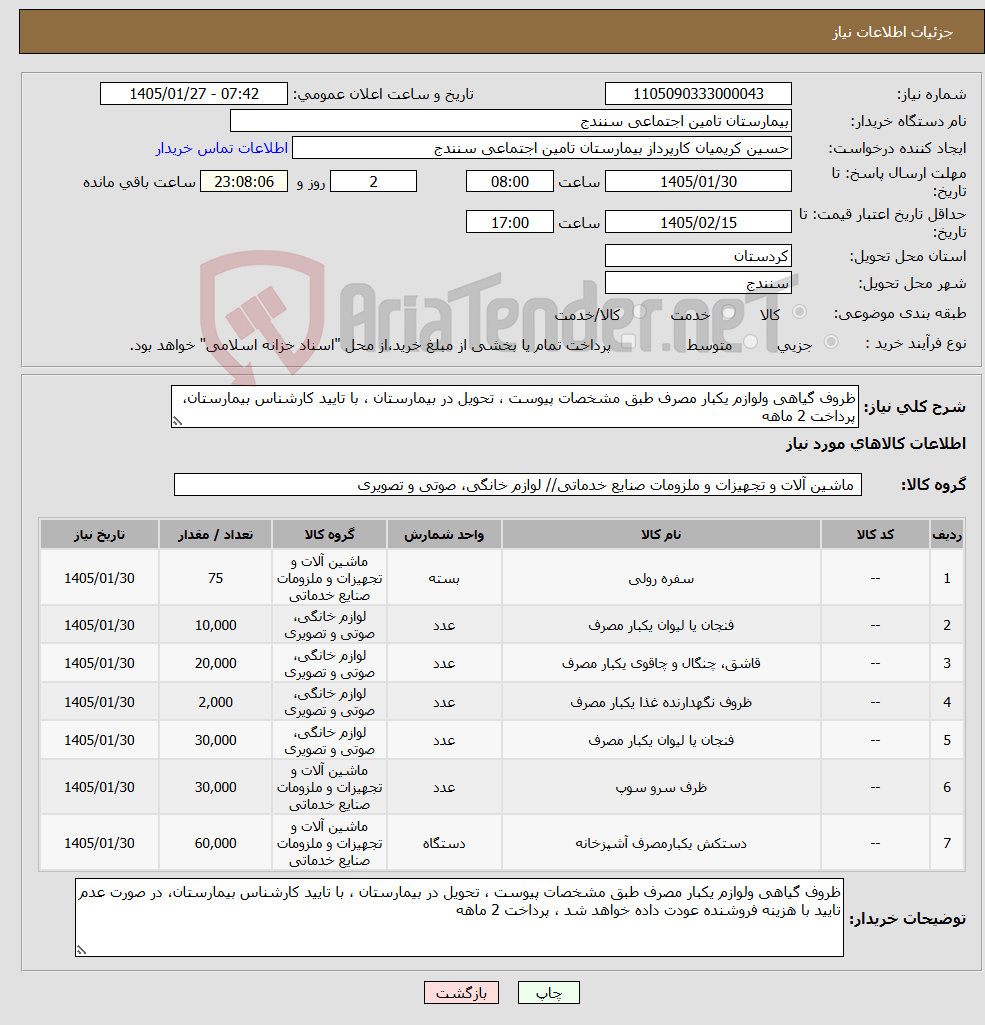Click the ردیف column header

point(946,534)
